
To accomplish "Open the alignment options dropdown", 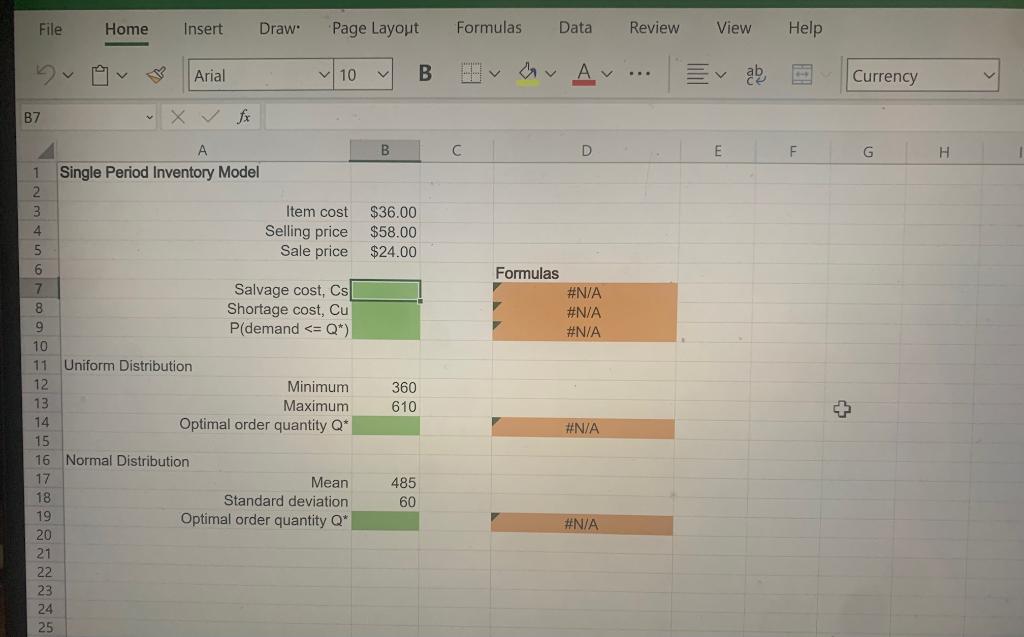I will [x=703, y=73].
